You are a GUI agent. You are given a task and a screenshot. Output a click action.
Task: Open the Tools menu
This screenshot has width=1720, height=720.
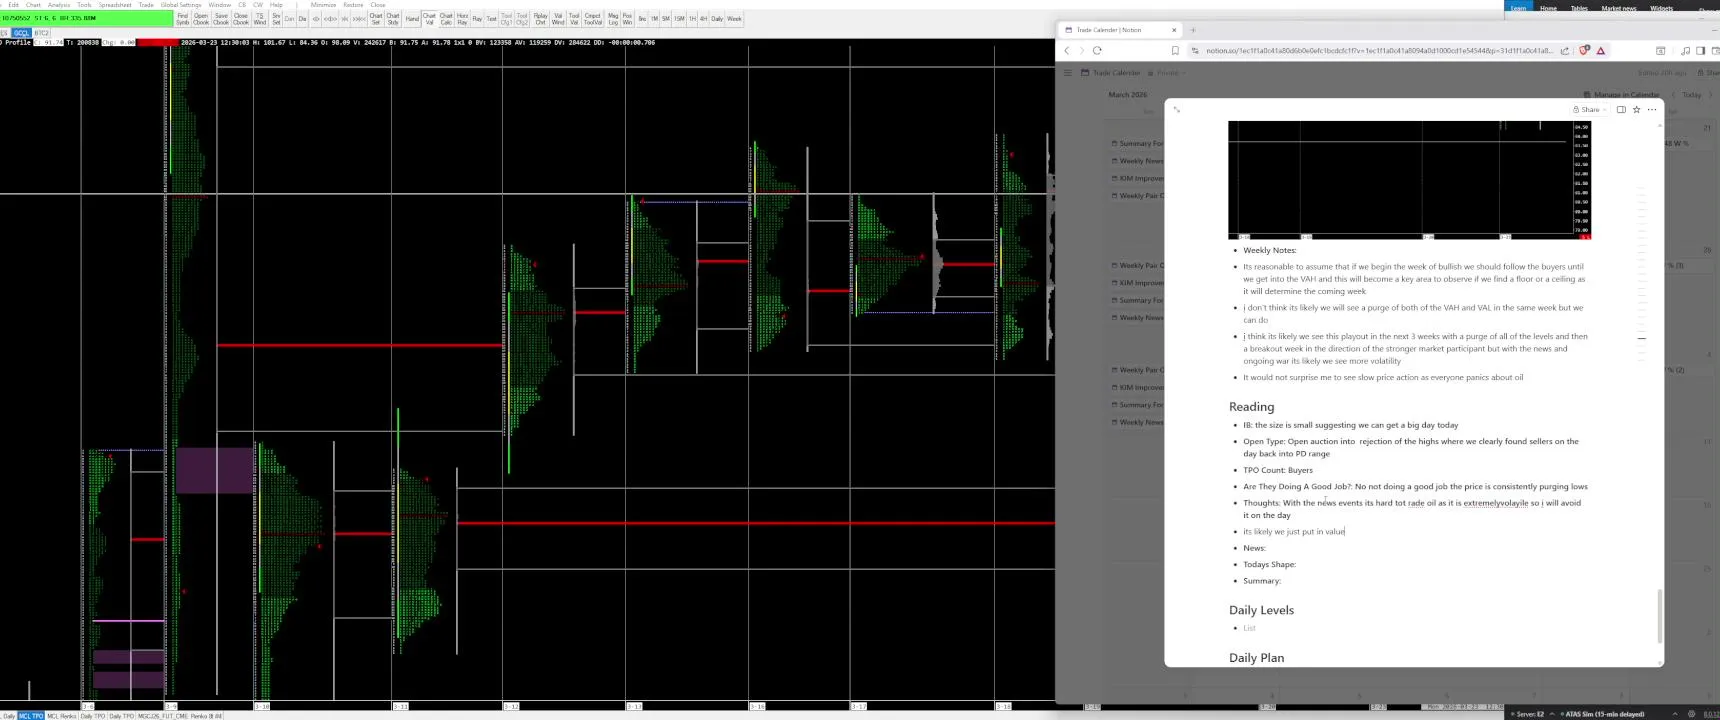pos(84,5)
